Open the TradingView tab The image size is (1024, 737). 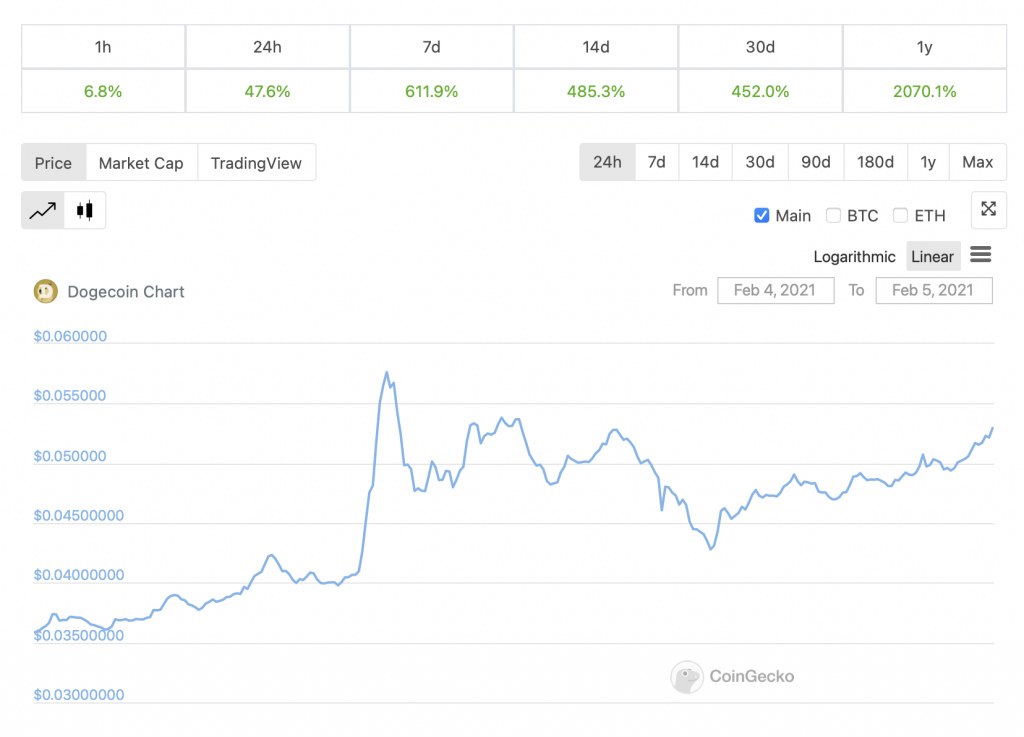[256, 163]
